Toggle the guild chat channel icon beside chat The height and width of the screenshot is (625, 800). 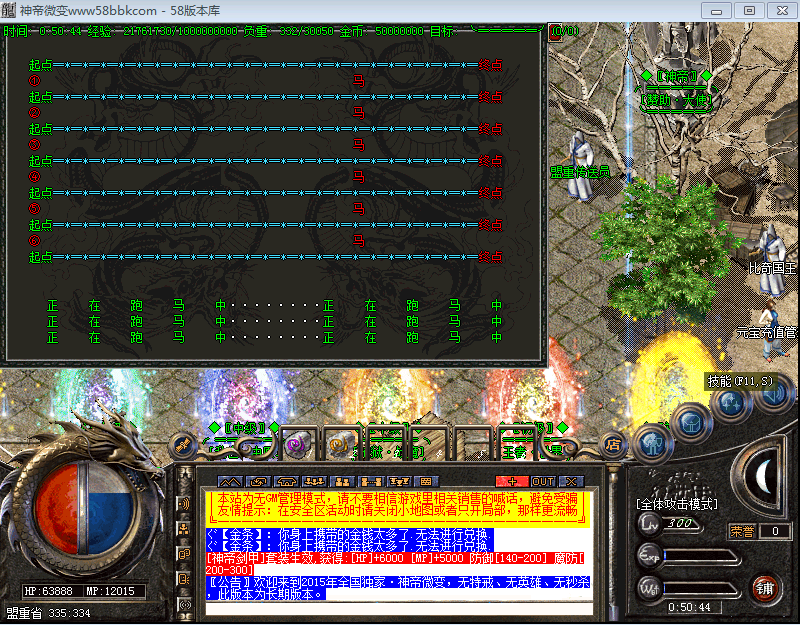tap(184, 554)
